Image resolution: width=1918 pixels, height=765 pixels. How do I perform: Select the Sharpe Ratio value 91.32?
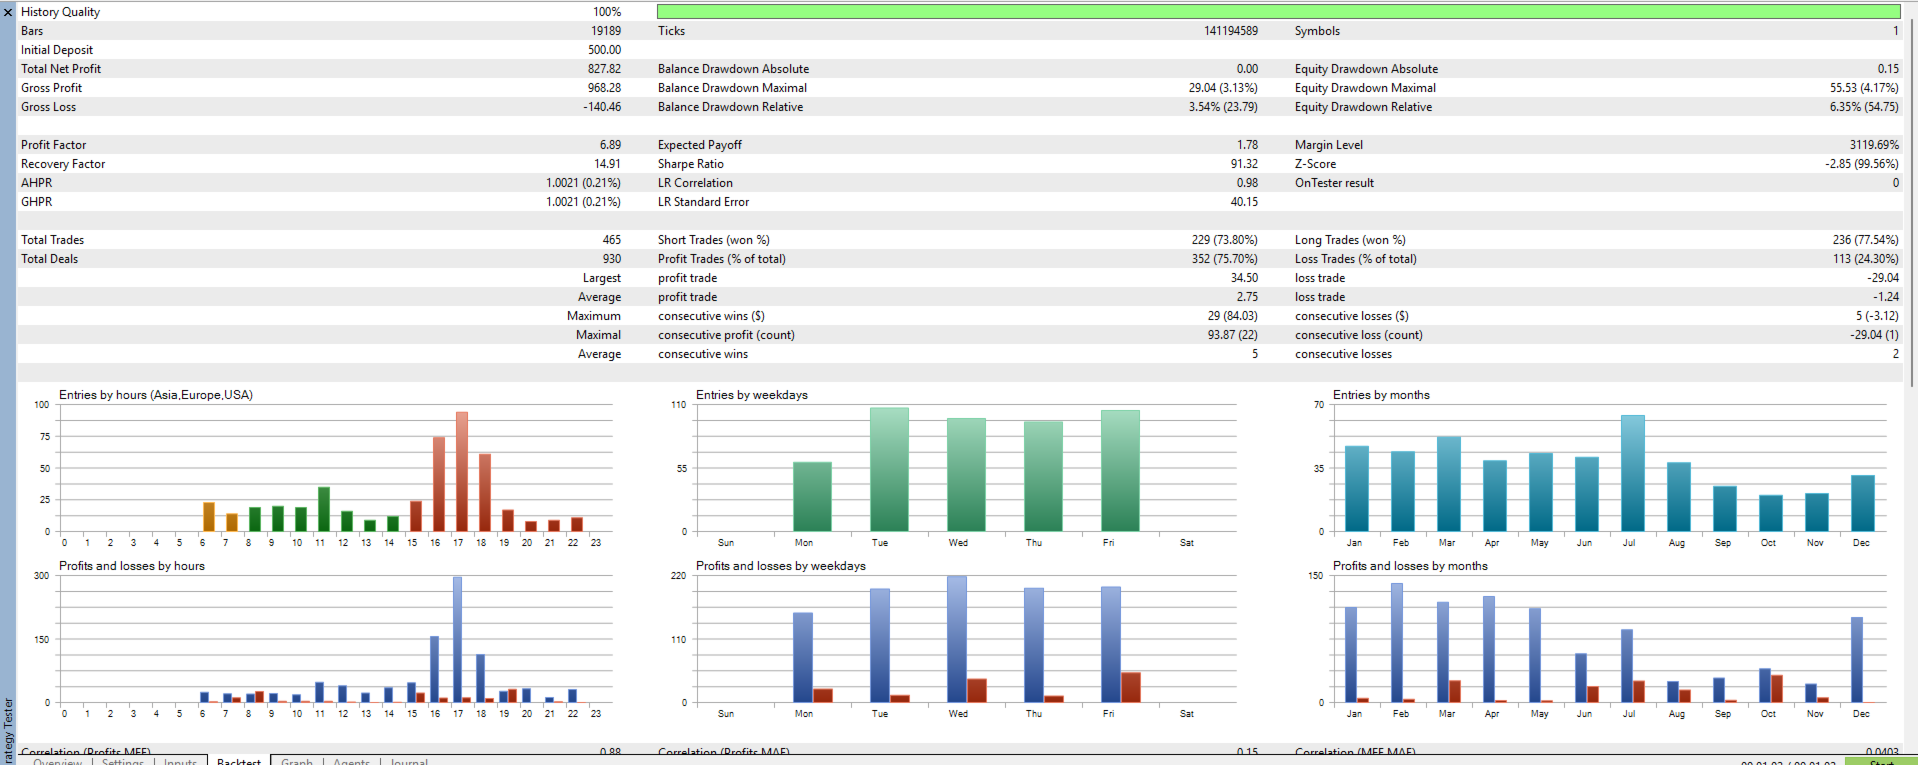click(x=1244, y=164)
